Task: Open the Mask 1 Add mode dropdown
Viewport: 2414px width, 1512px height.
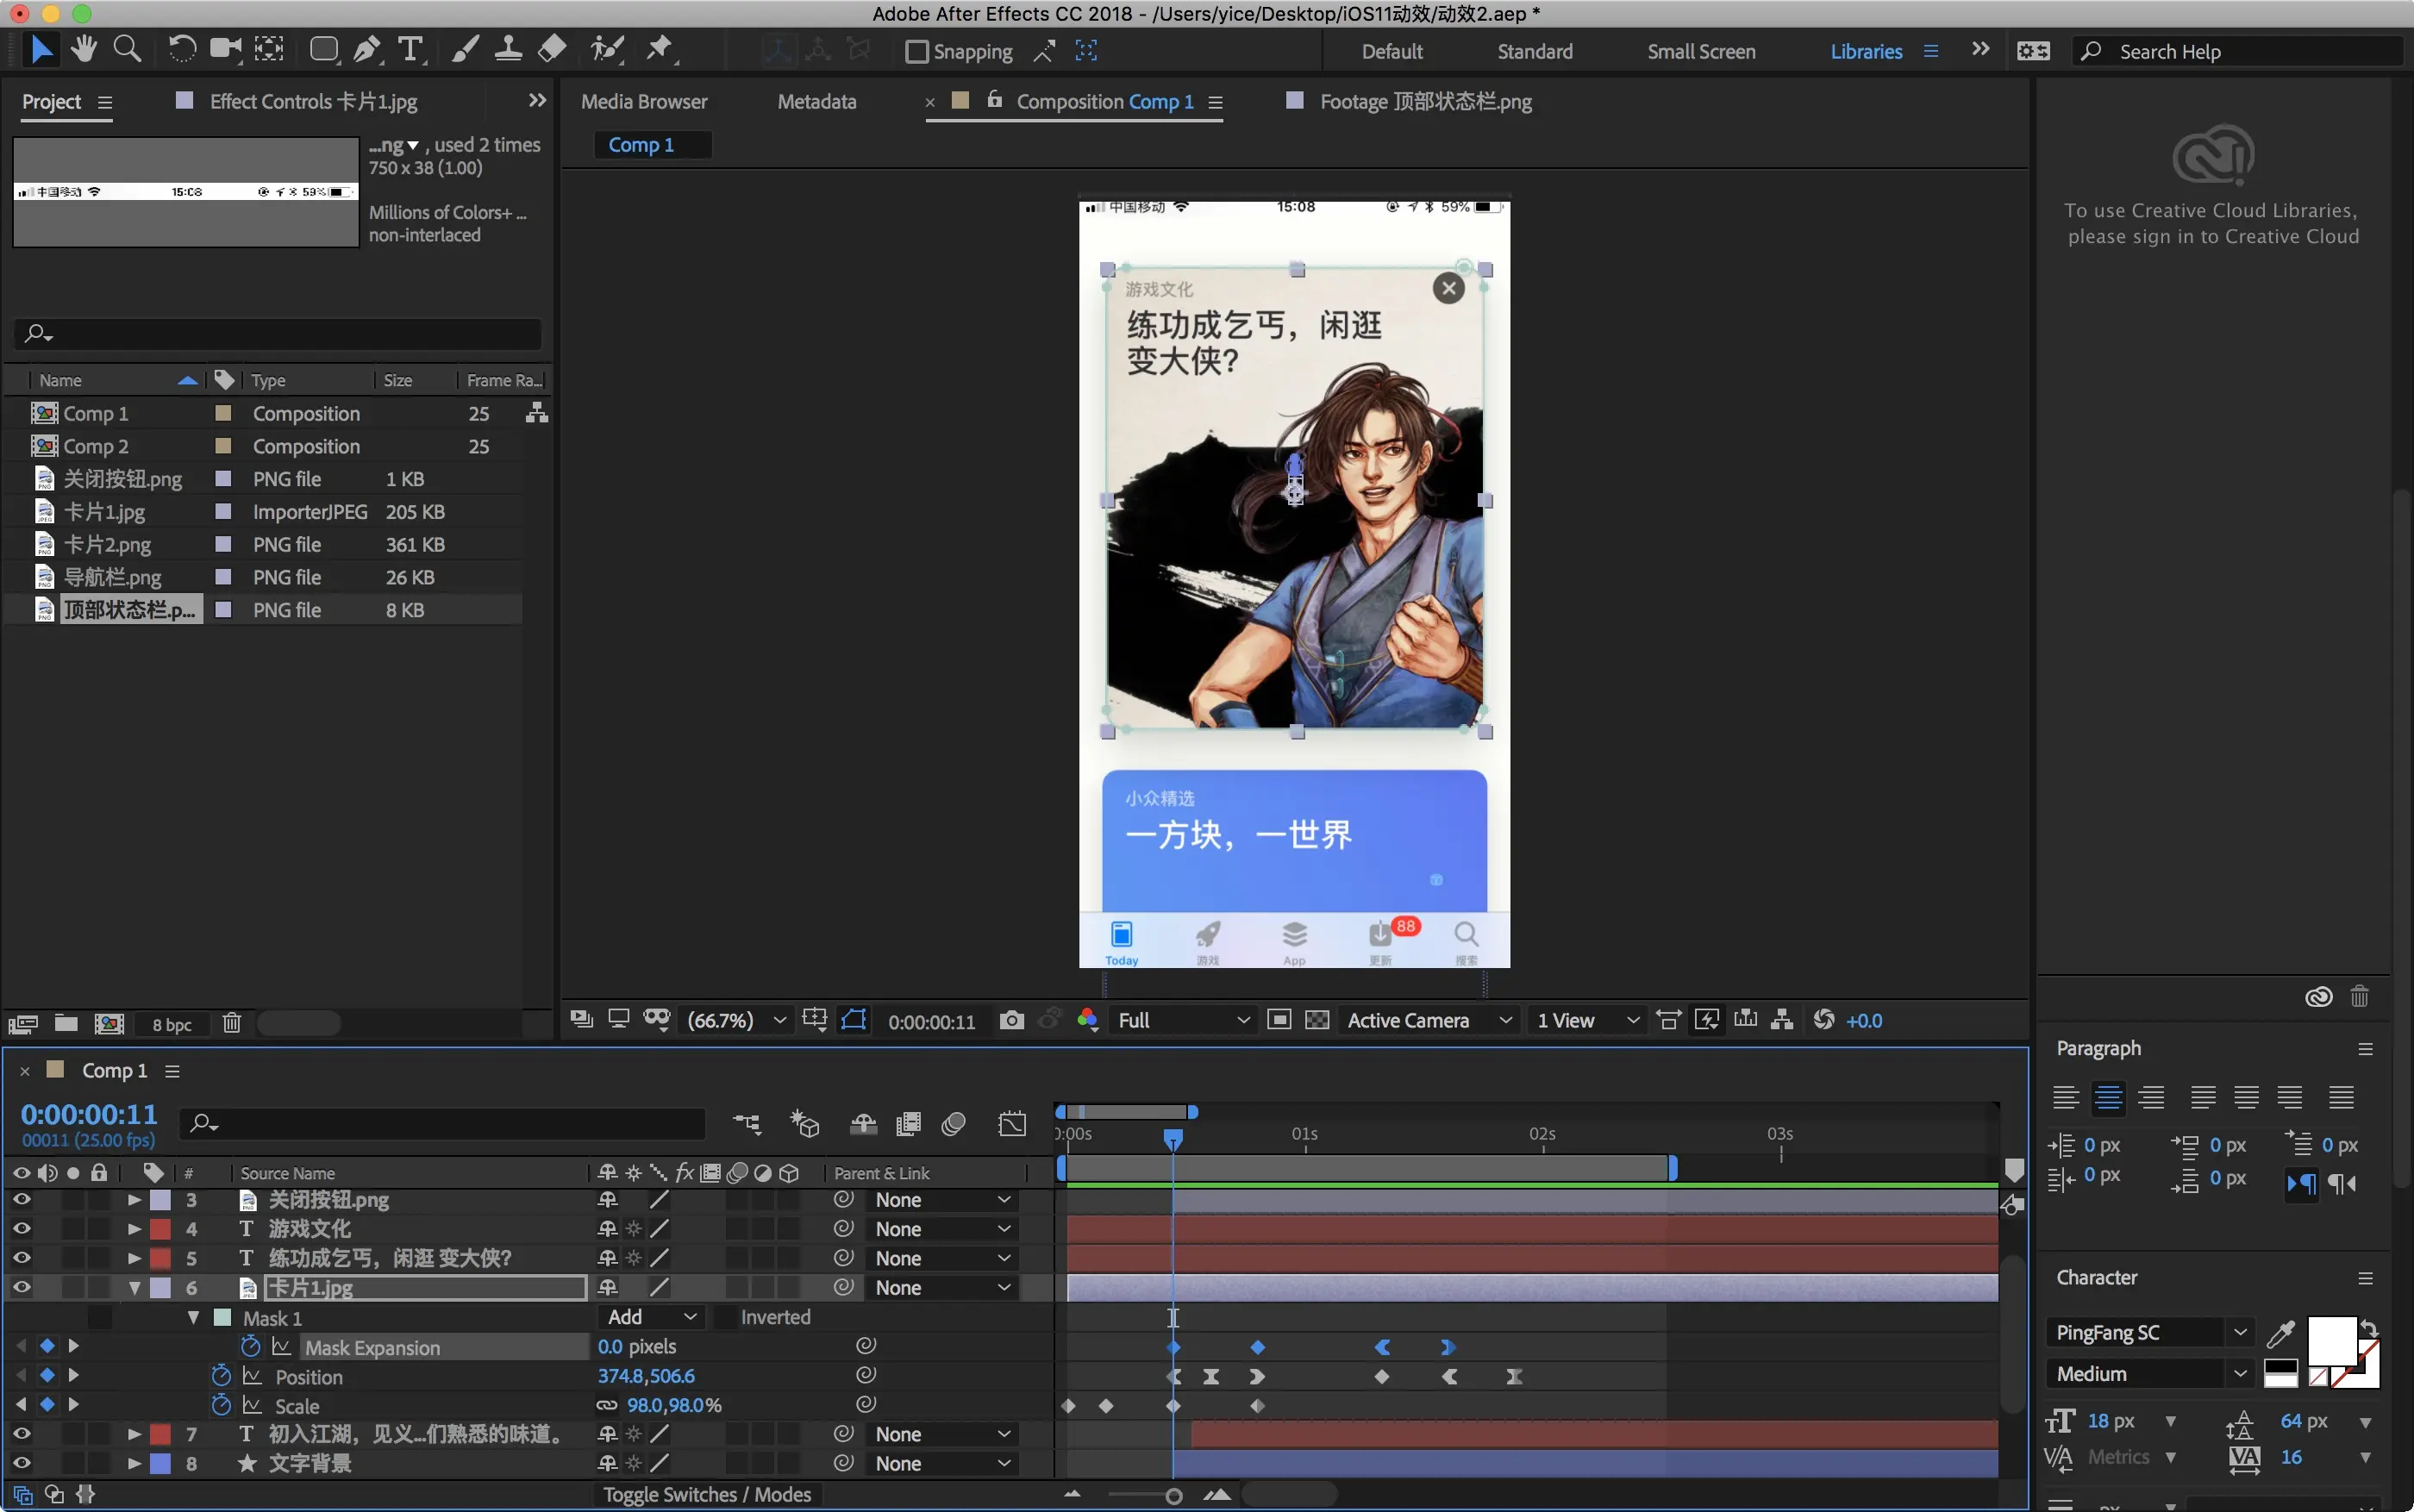Action: 650,1317
